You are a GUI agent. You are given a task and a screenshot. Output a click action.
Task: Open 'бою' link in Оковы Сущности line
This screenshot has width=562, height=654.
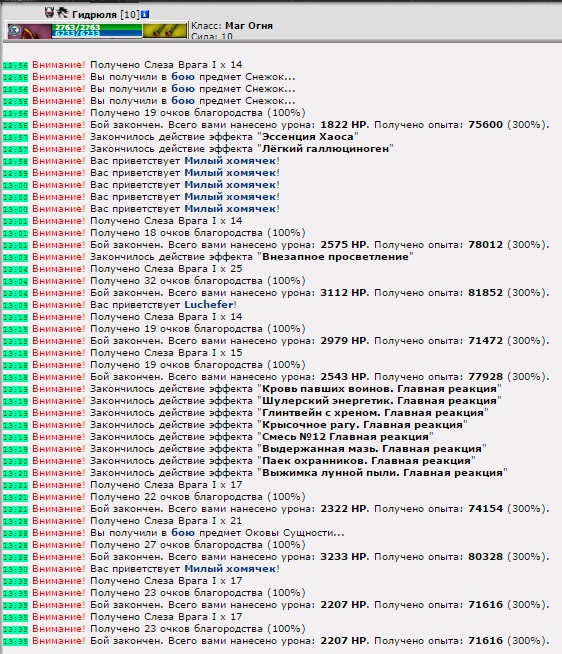(183, 533)
